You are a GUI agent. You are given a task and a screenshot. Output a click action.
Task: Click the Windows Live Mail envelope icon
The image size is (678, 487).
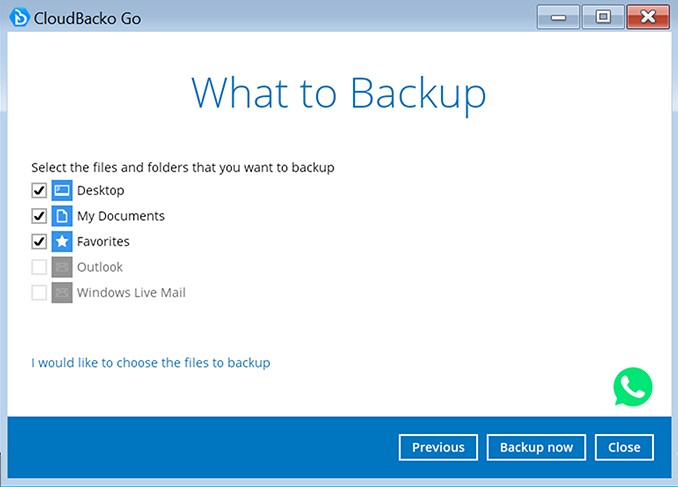[62, 293]
